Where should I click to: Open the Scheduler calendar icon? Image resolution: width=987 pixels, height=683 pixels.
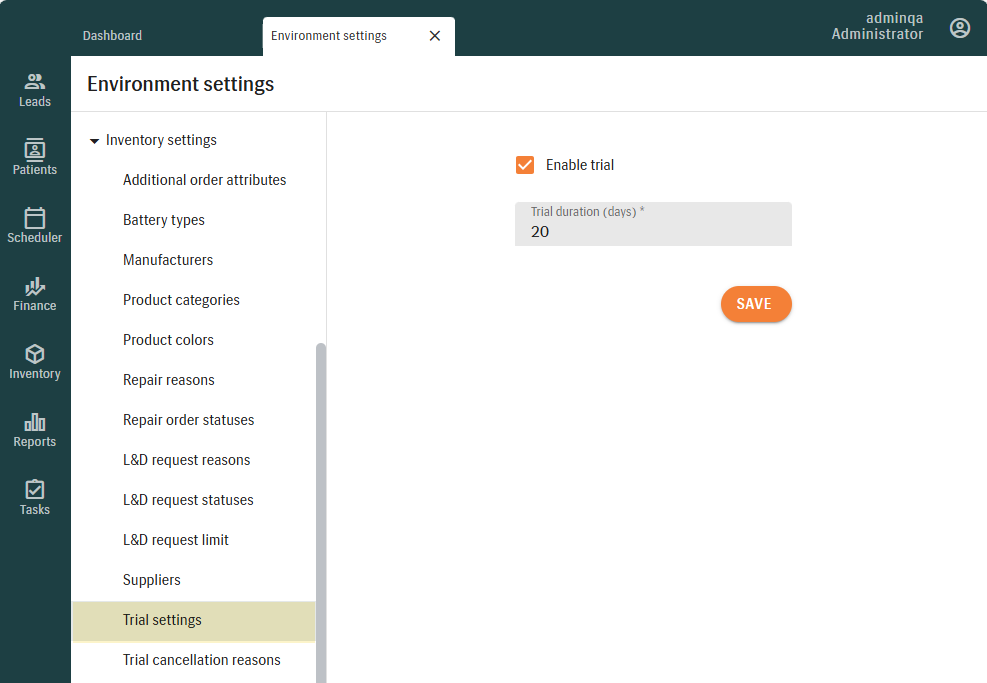click(35, 218)
